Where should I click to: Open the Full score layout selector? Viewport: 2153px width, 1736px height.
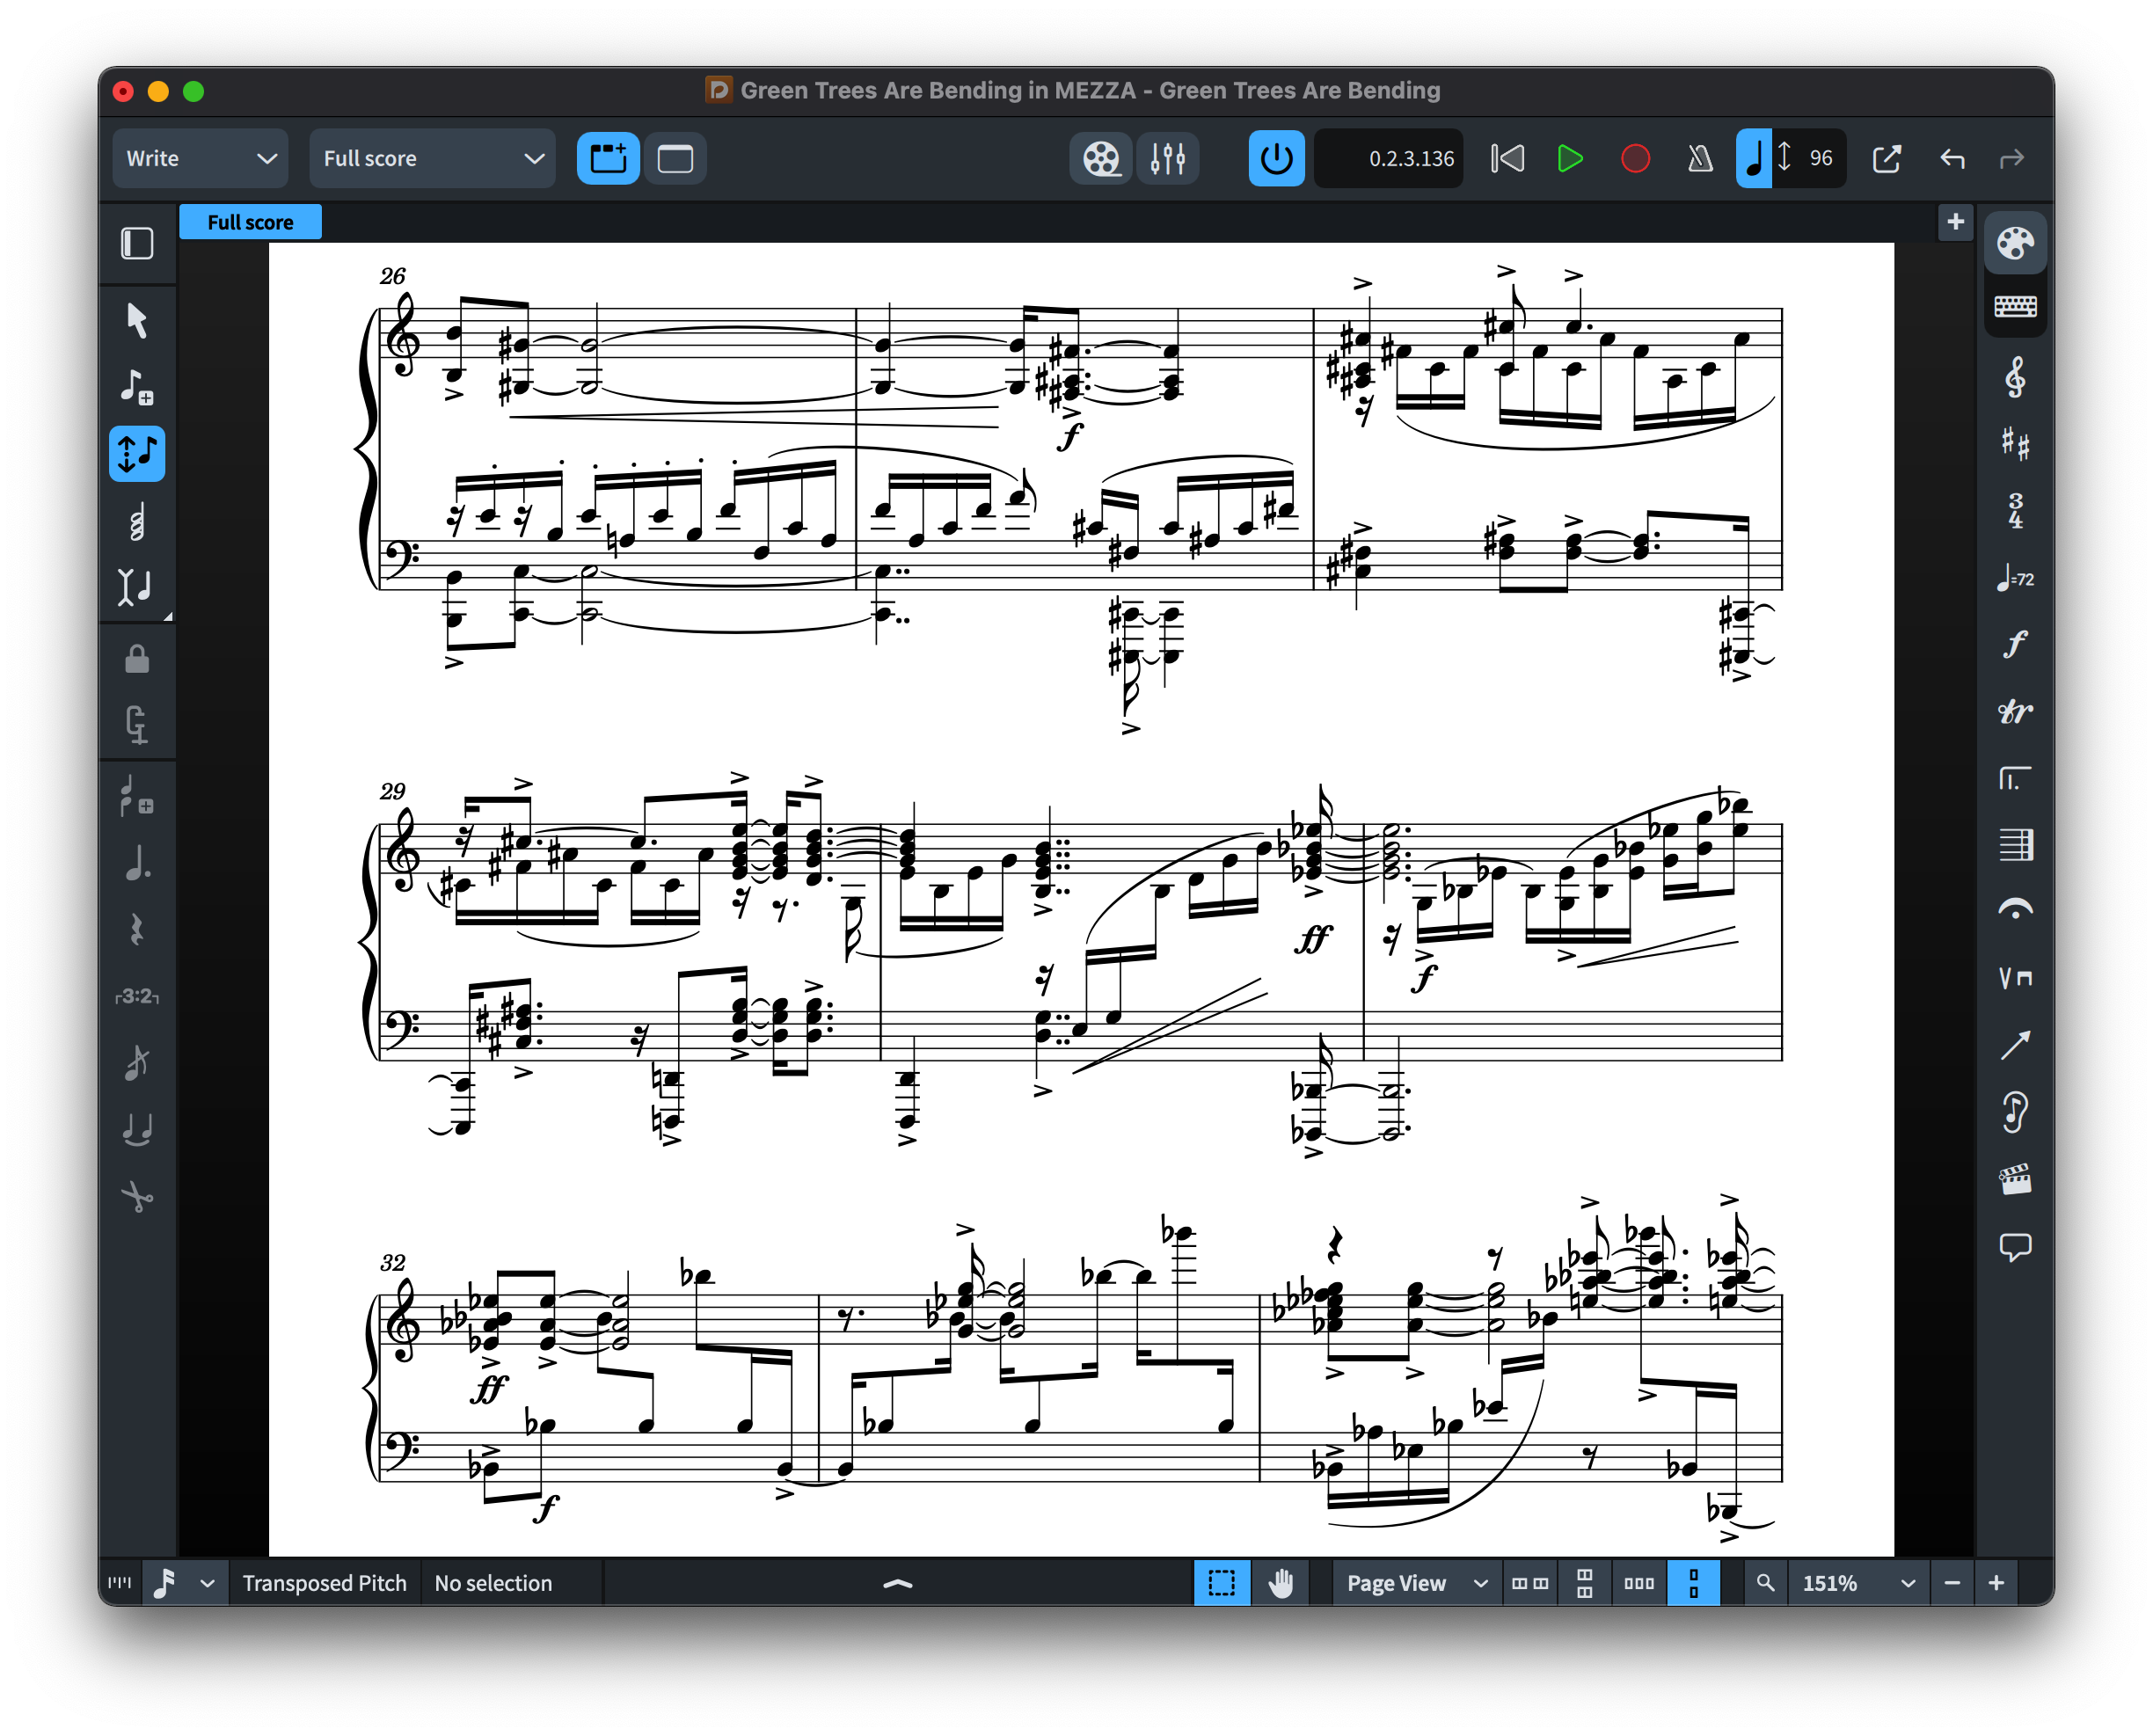[432, 158]
